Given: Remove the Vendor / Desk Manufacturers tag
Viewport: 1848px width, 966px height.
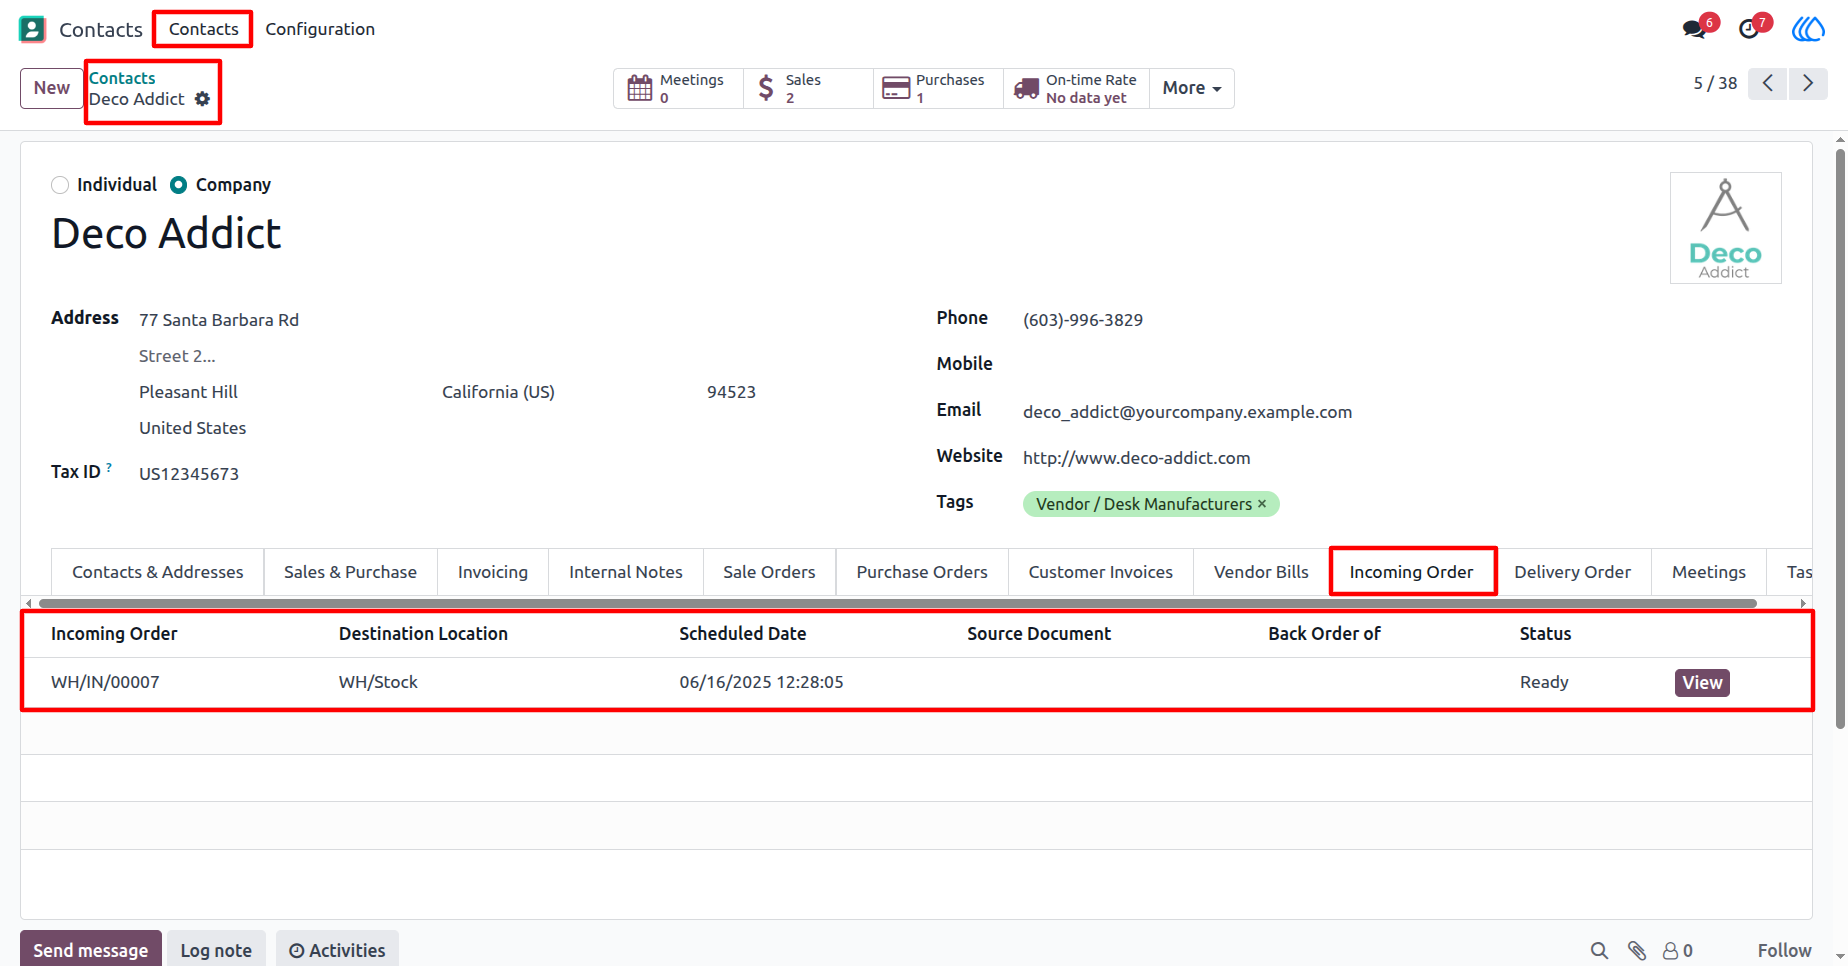Looking at the screenshot, I should point(1262,503).
